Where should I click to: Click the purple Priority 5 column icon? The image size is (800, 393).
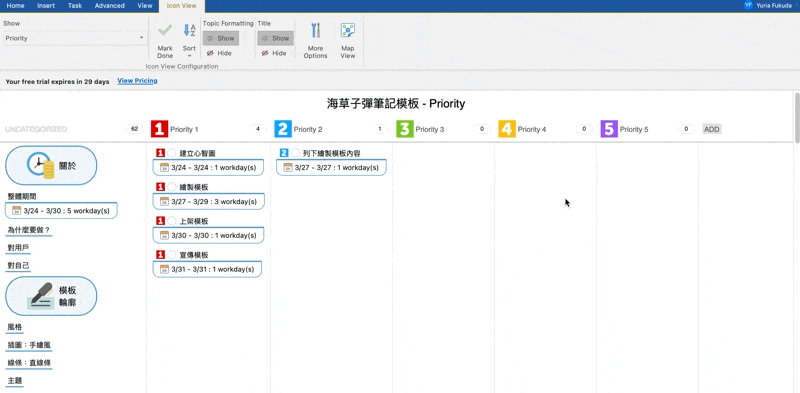609,129
